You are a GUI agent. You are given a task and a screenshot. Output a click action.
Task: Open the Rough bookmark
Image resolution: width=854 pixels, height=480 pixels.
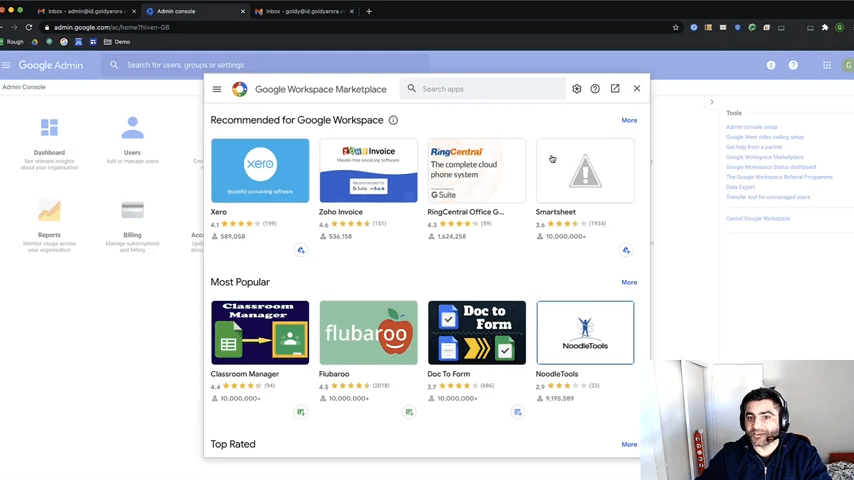12,42
